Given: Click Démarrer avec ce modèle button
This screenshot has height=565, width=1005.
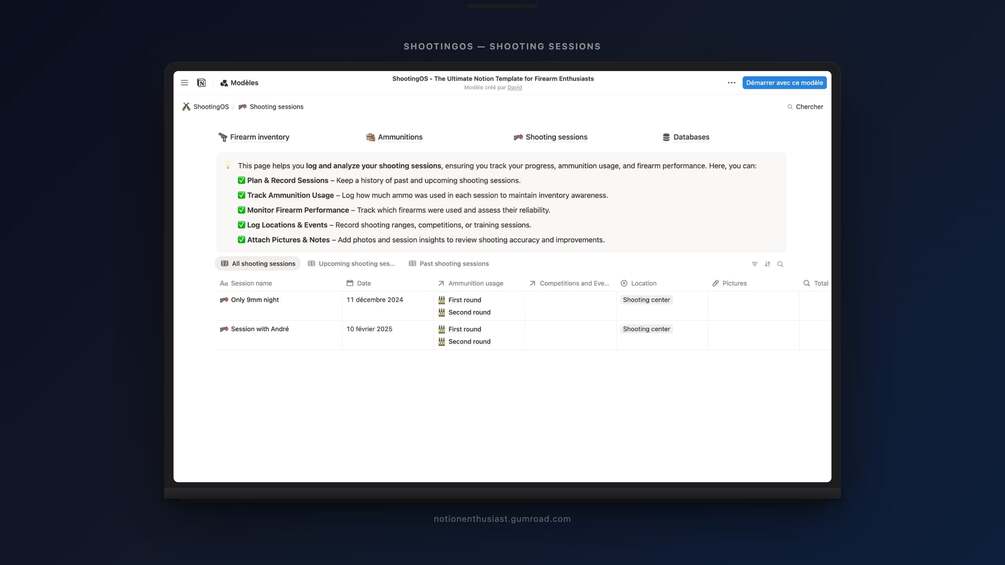Looking at the screenshot, I should click(x=784, y=83).
